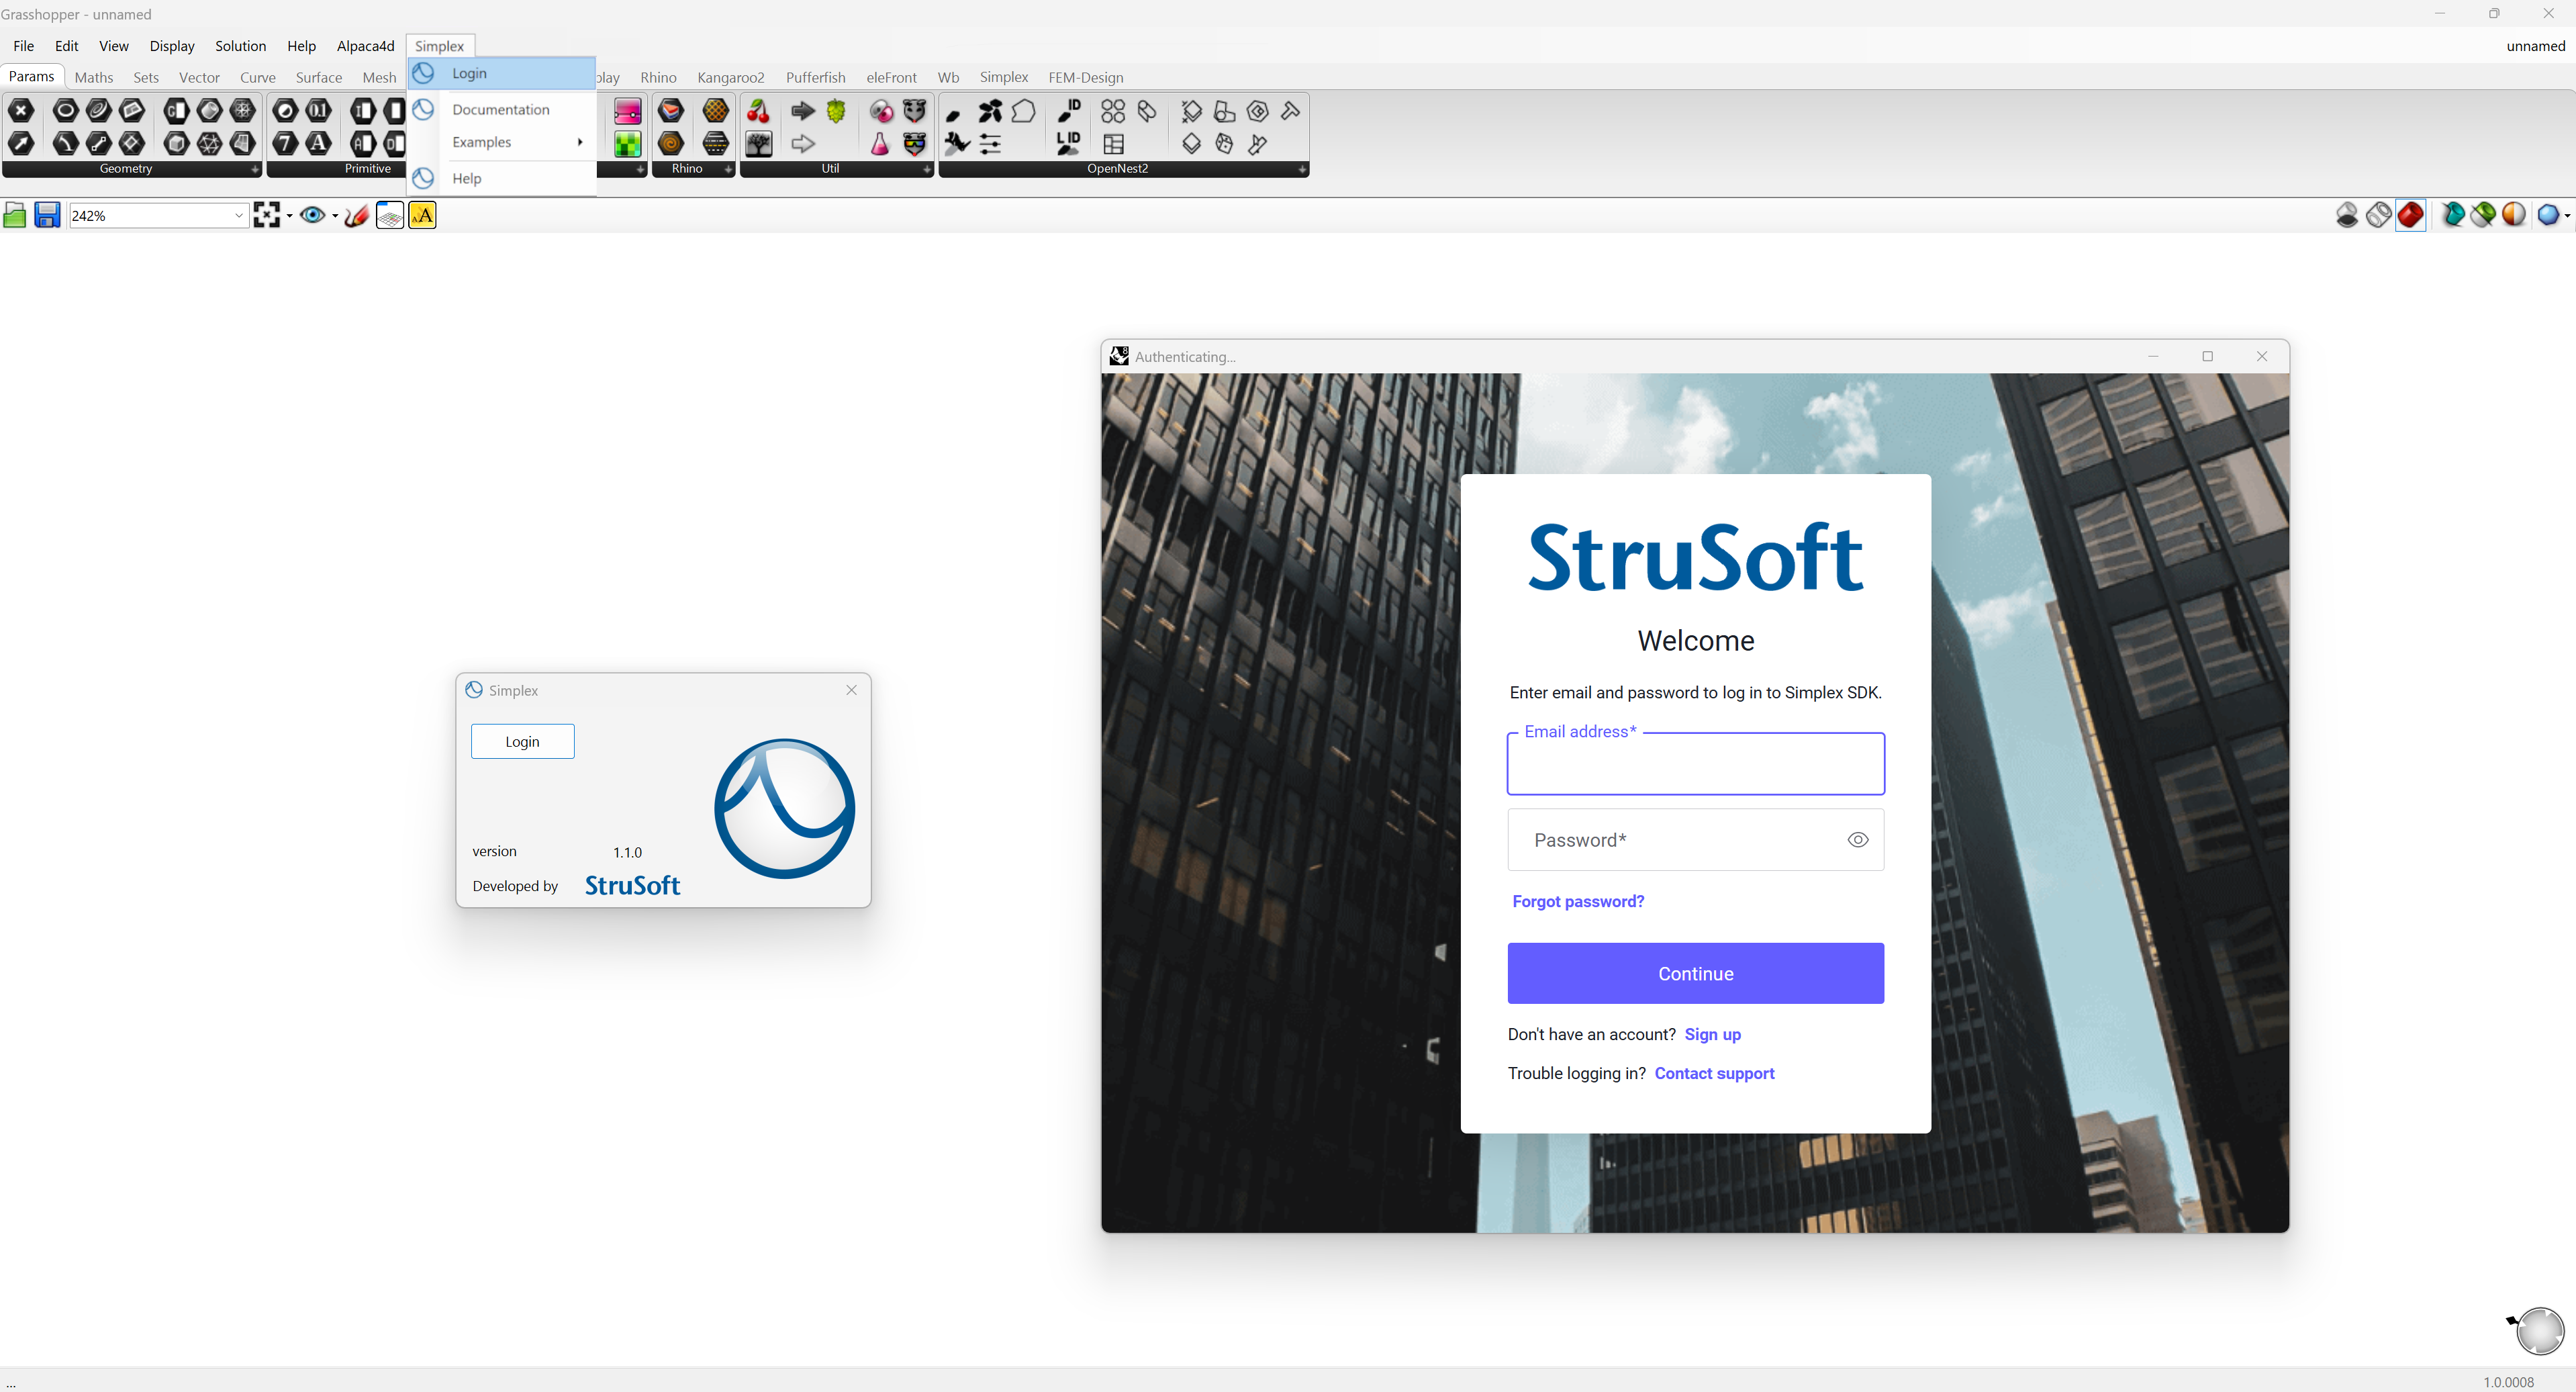The width and height of the screenshot is (2576, 1392).
Task: Open the Kangaroo2 menu tab
Action: tap(731, 77)
